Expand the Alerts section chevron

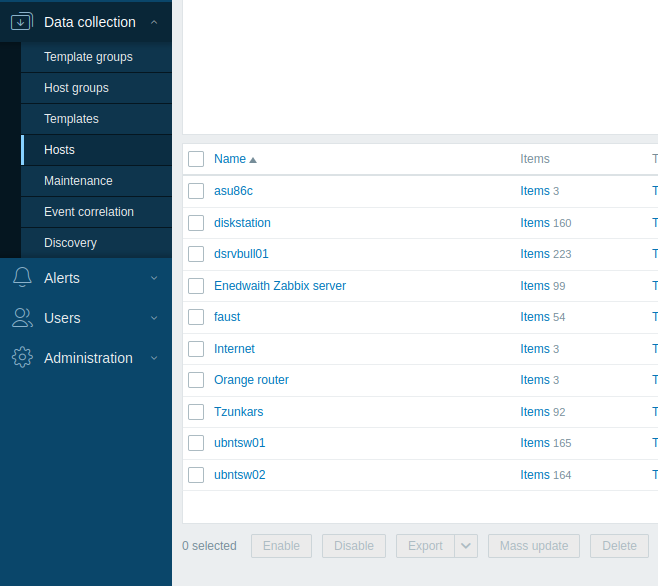154,278
